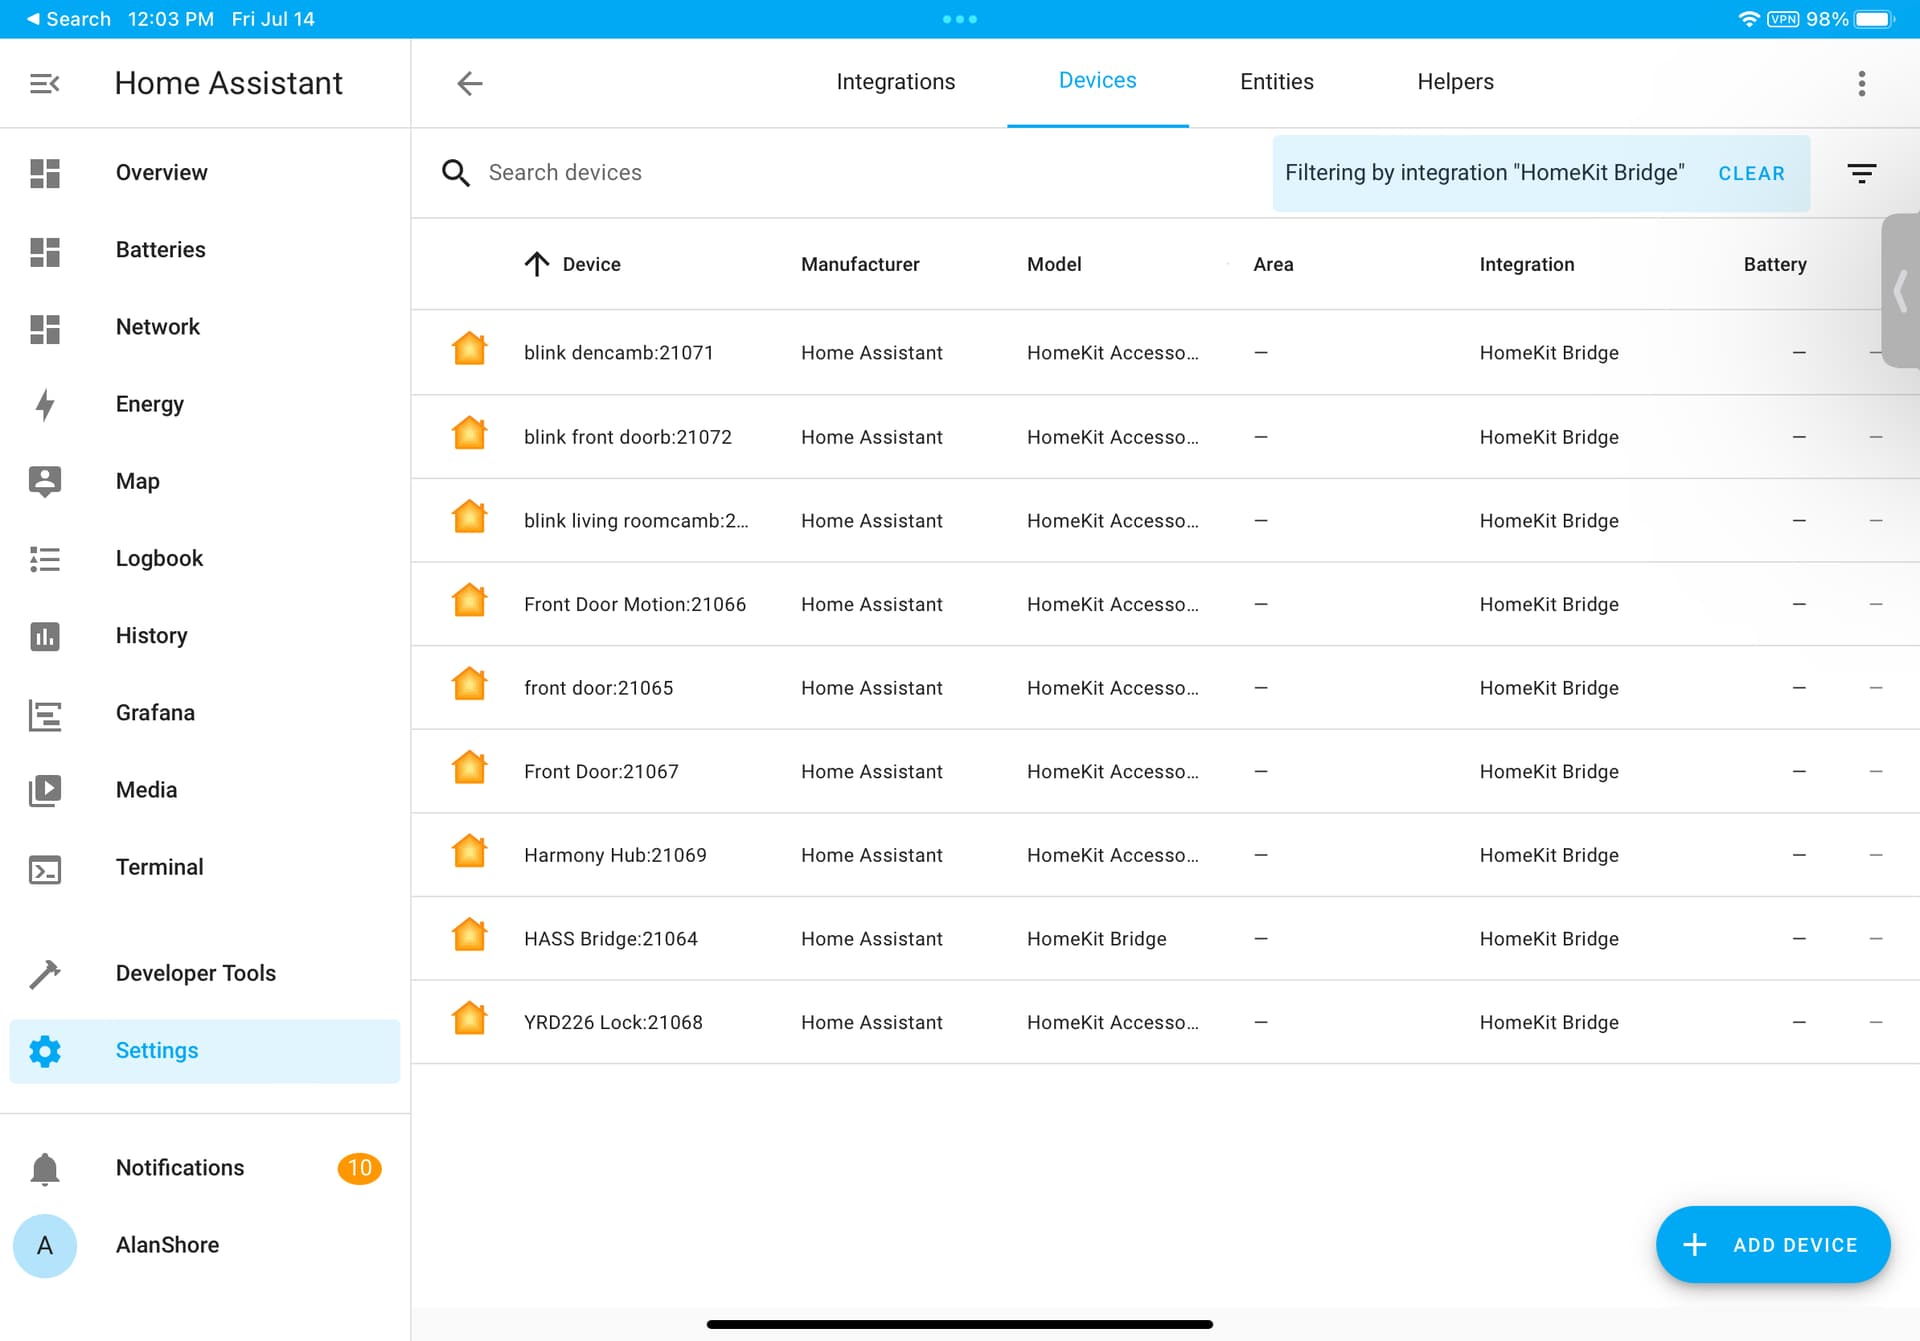
Task: Switch to the Entities tab
Action: 1276,81
